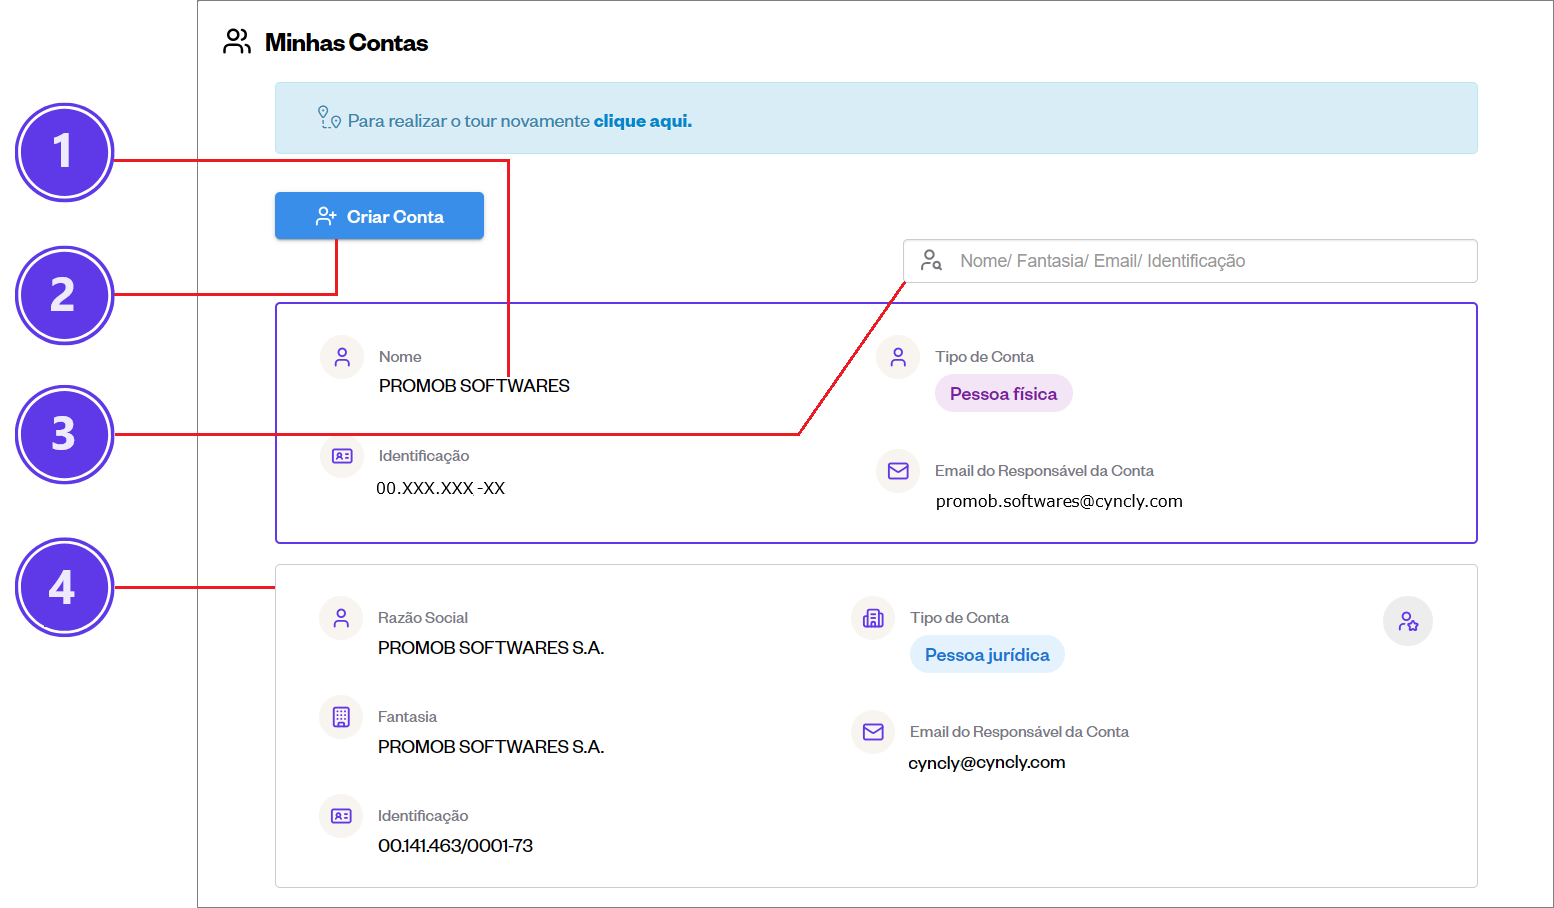Click the ID card icon in first account

tap(342, 456)
